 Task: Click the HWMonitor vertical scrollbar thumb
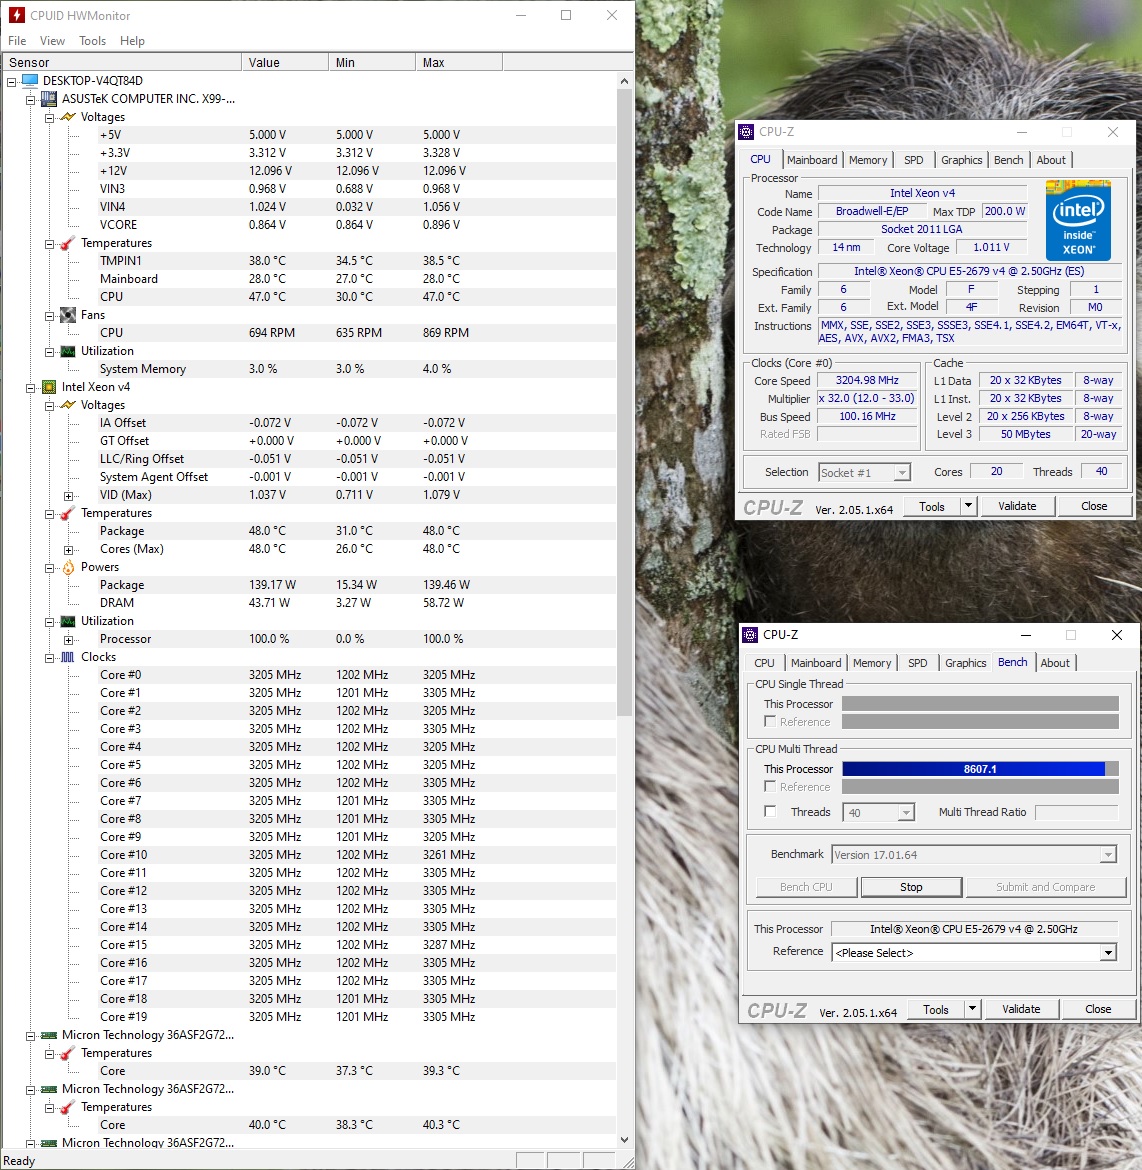[624, 403]
